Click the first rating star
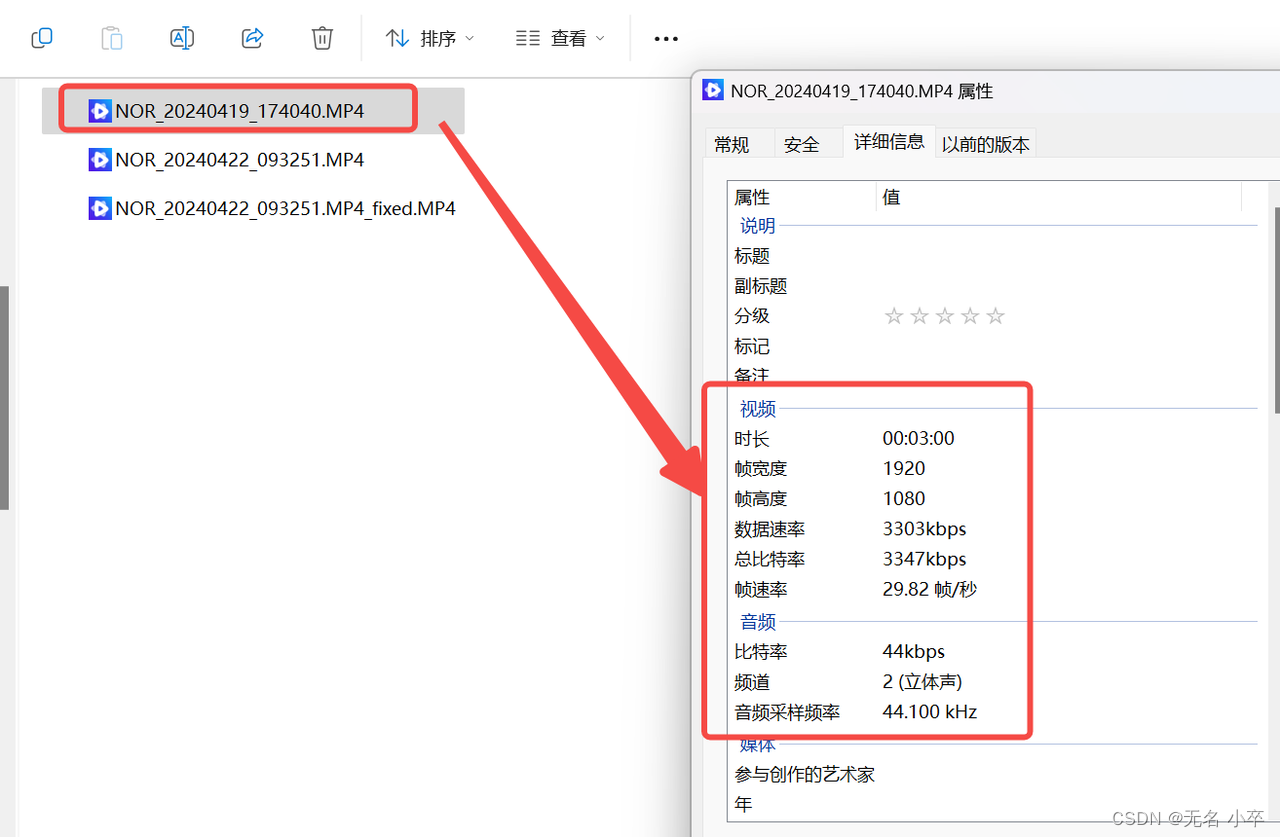This screenshot has height=837, width=1280. pos(893,315)
